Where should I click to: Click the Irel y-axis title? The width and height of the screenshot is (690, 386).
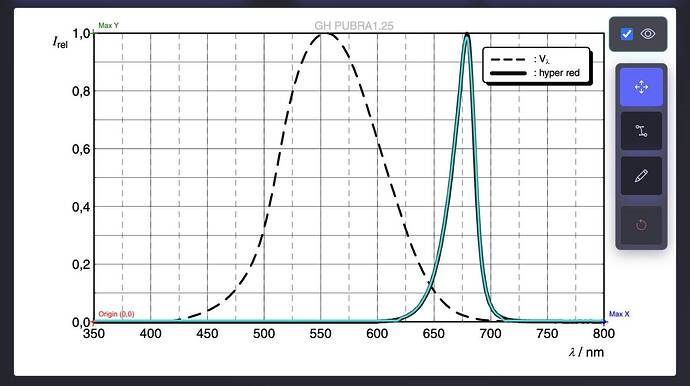[60, 42]
